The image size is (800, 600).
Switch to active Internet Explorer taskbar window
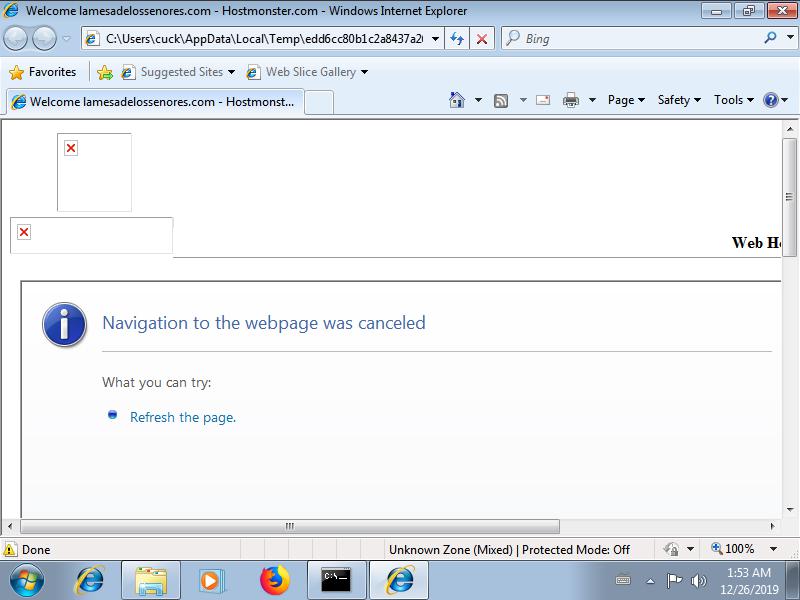point(399,581)
